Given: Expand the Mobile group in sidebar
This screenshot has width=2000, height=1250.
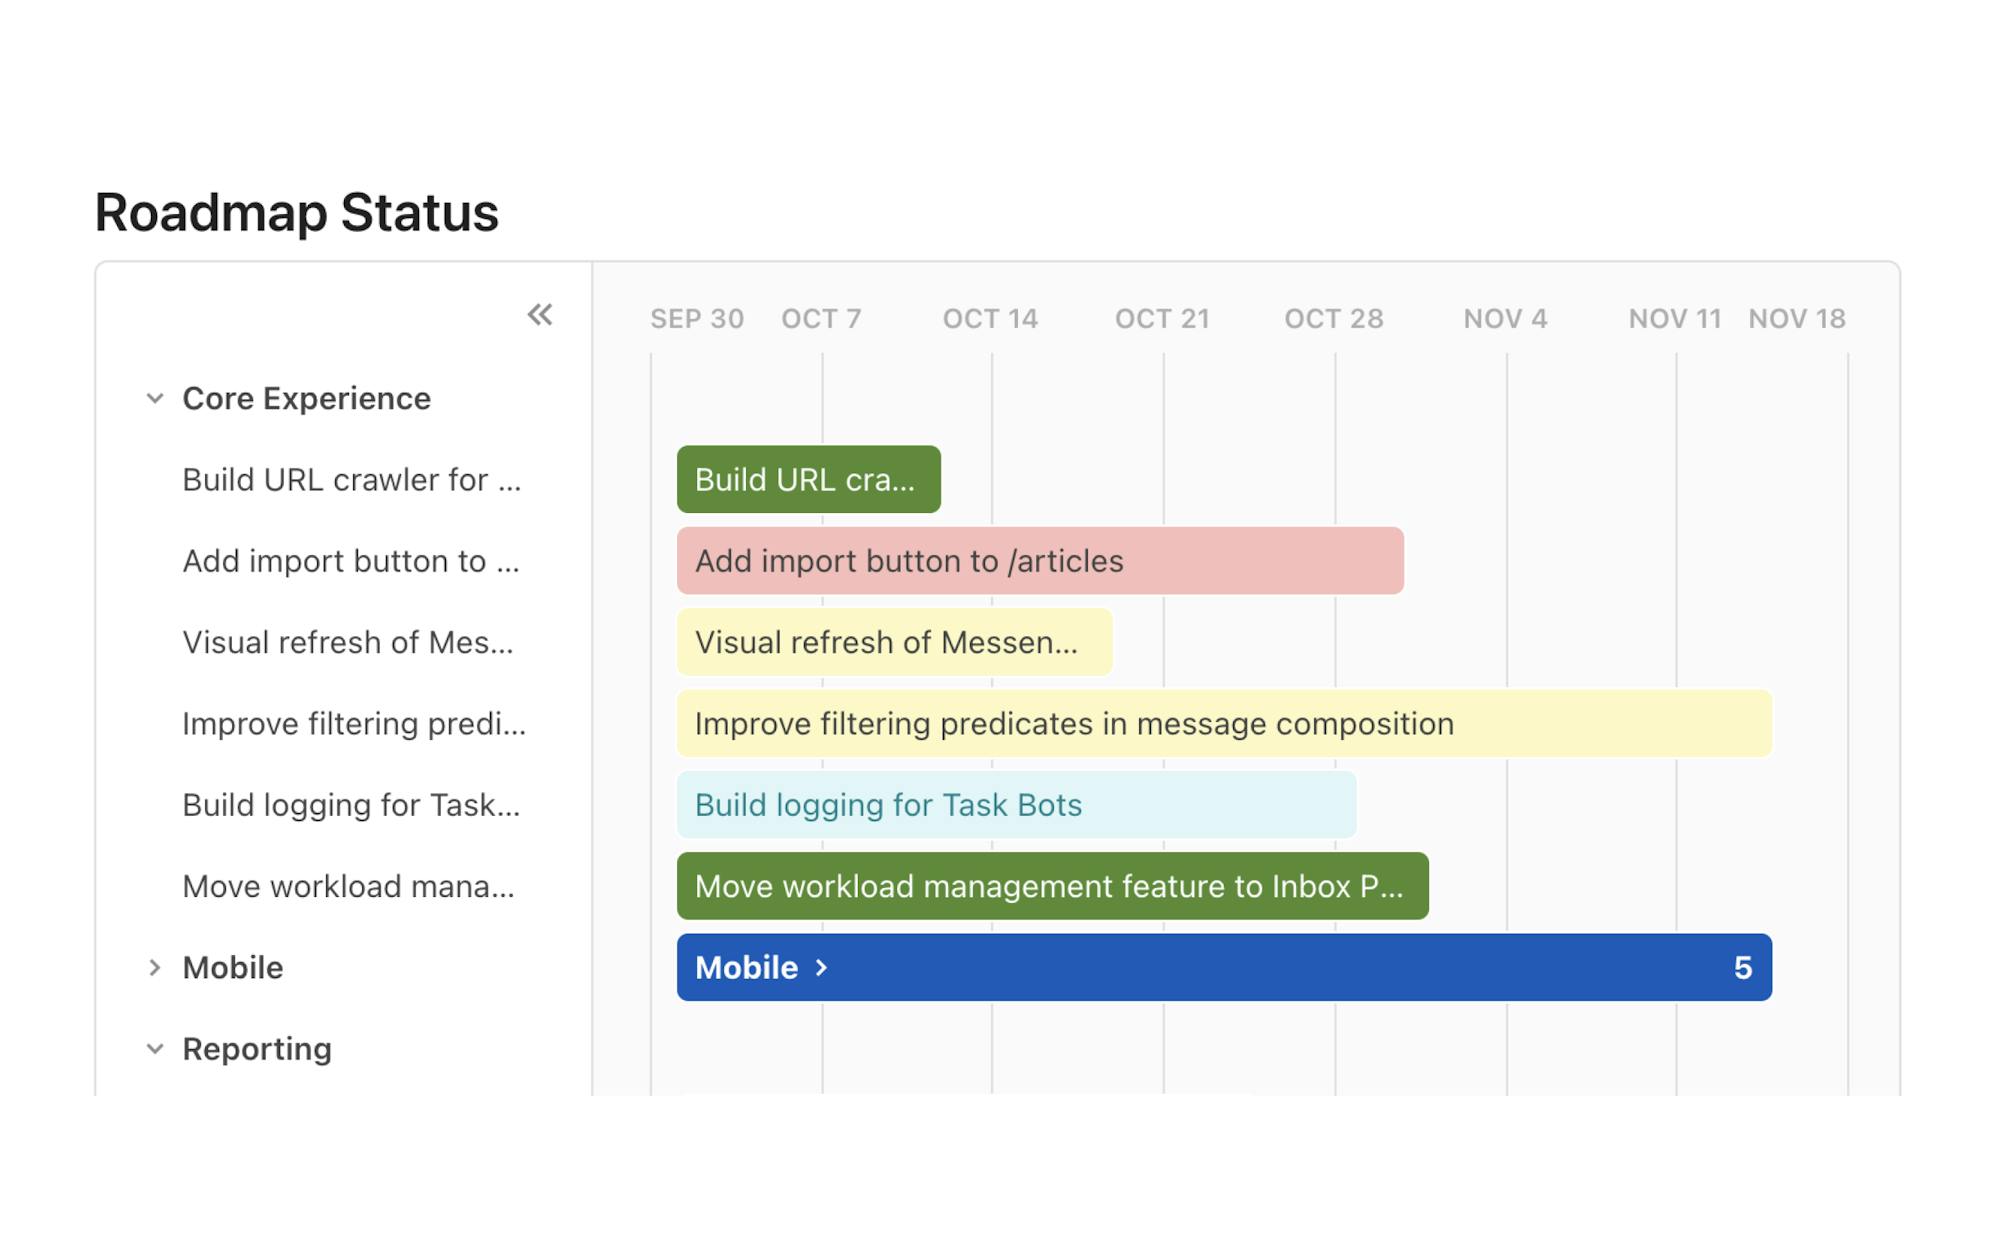Looking at the screenshot, I should (155, 968).
